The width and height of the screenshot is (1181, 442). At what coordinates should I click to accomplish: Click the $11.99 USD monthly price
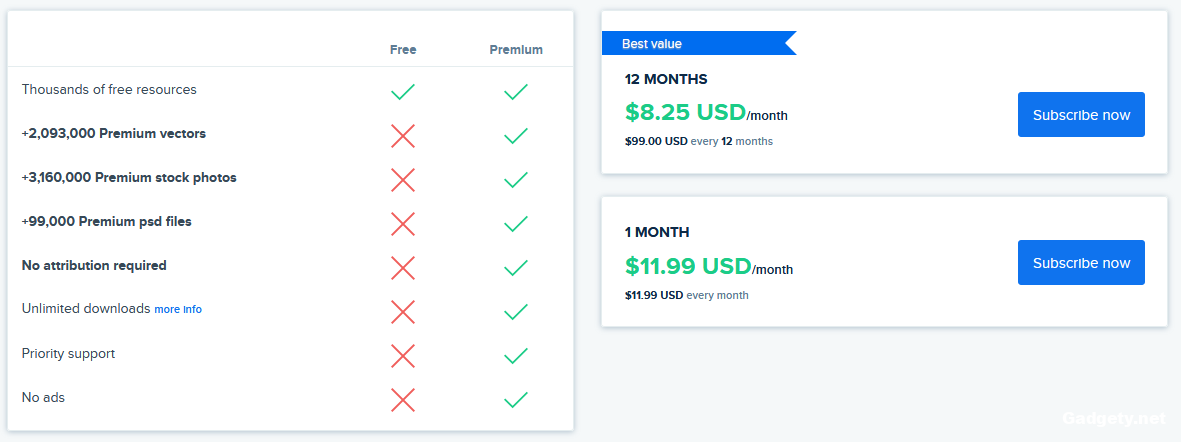[x=688, y=267]
